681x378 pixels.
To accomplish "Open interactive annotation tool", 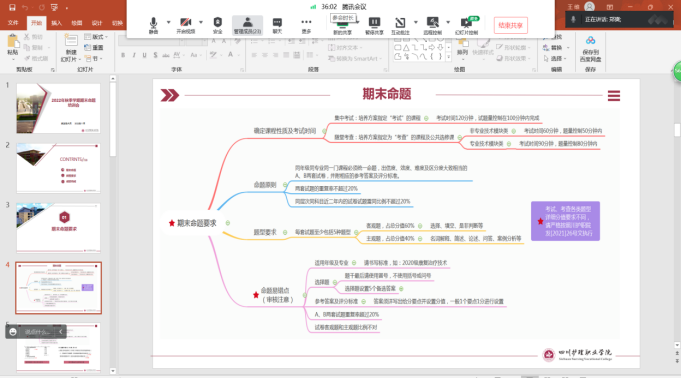I will click(400, 25).
